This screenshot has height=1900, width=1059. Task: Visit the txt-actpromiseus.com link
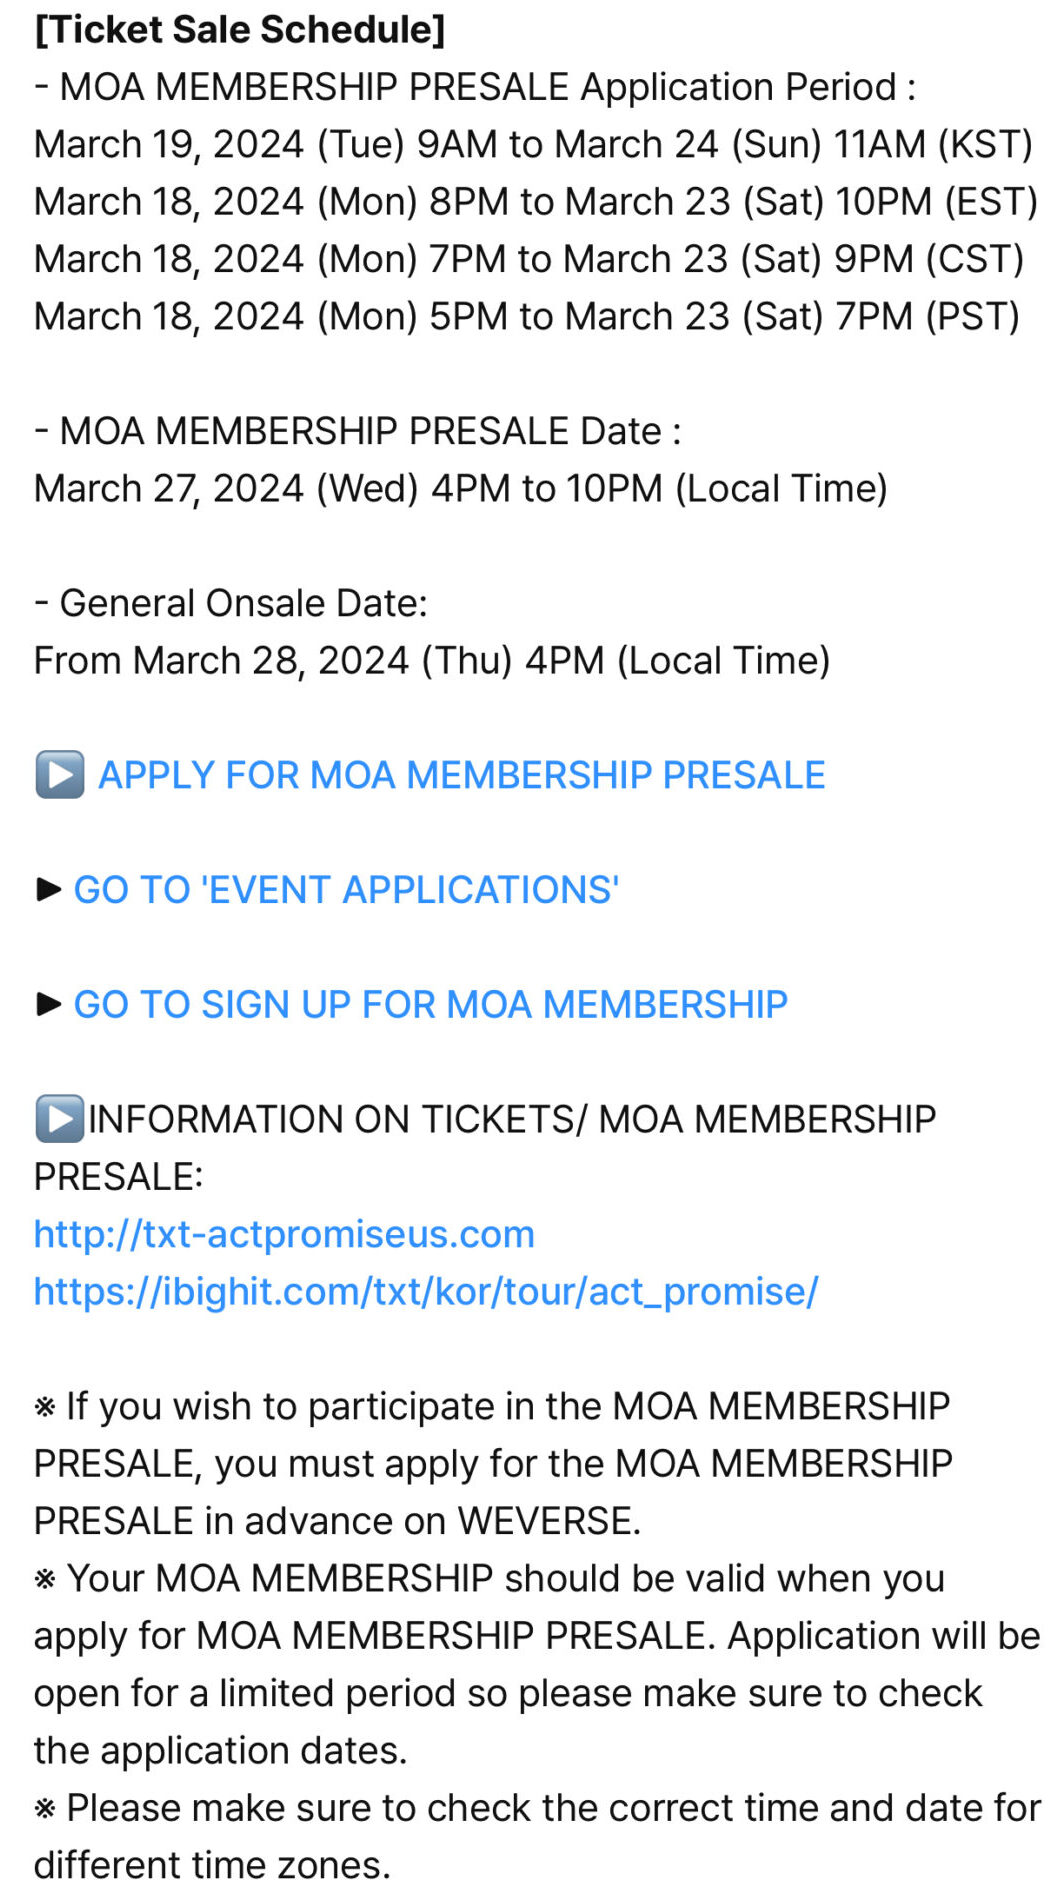[284, 1234]
